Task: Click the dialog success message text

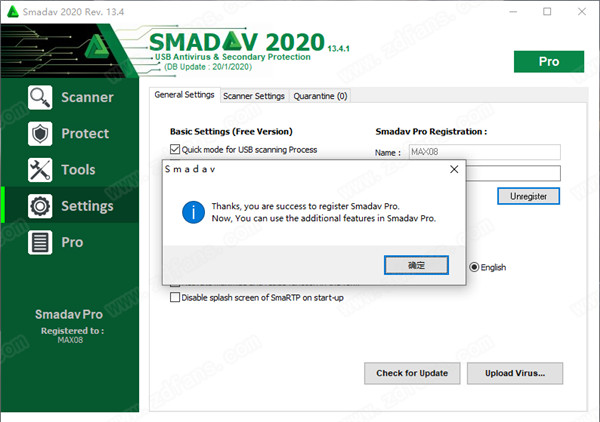Action: pos(323,212)
